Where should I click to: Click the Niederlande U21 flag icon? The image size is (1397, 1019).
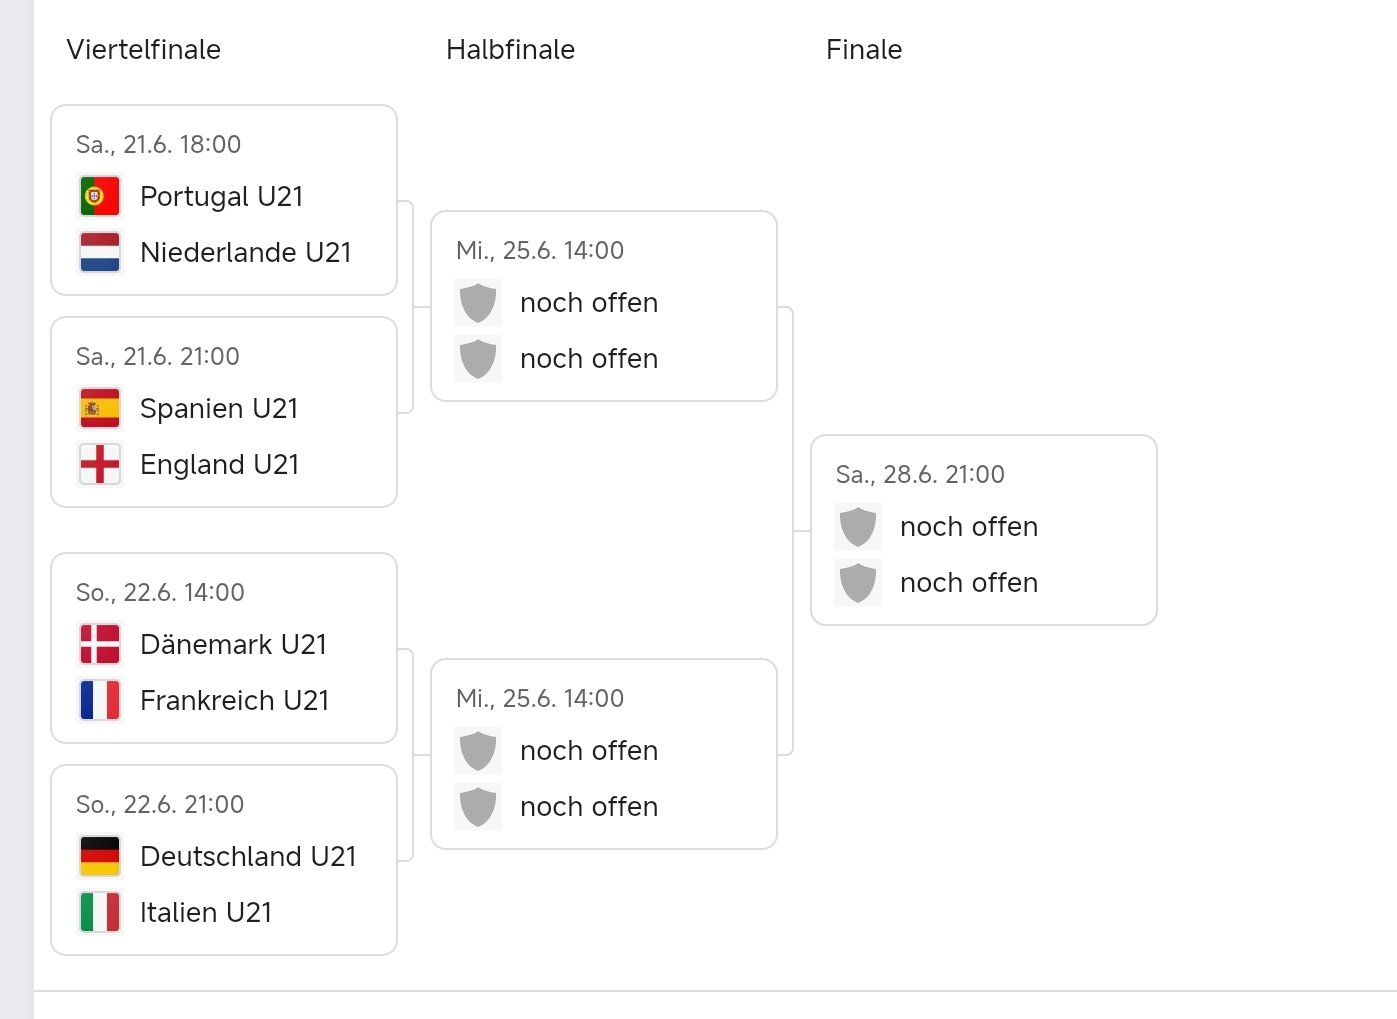point(100,252)
